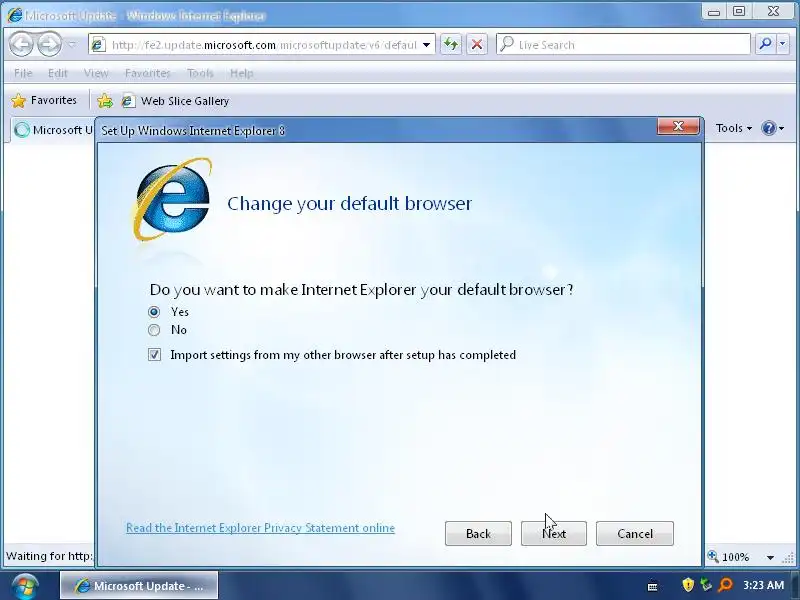Open the View menu
This screenshot has height=600, width=800.
[96, 73]
